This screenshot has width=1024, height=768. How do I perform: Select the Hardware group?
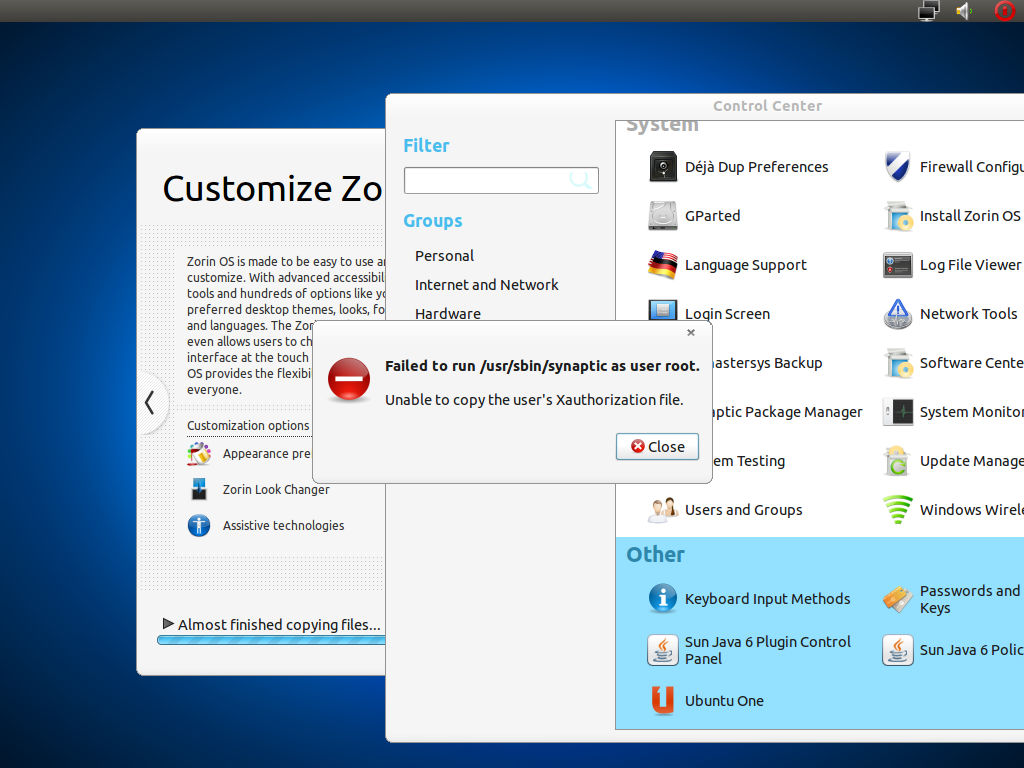point(448,313)
